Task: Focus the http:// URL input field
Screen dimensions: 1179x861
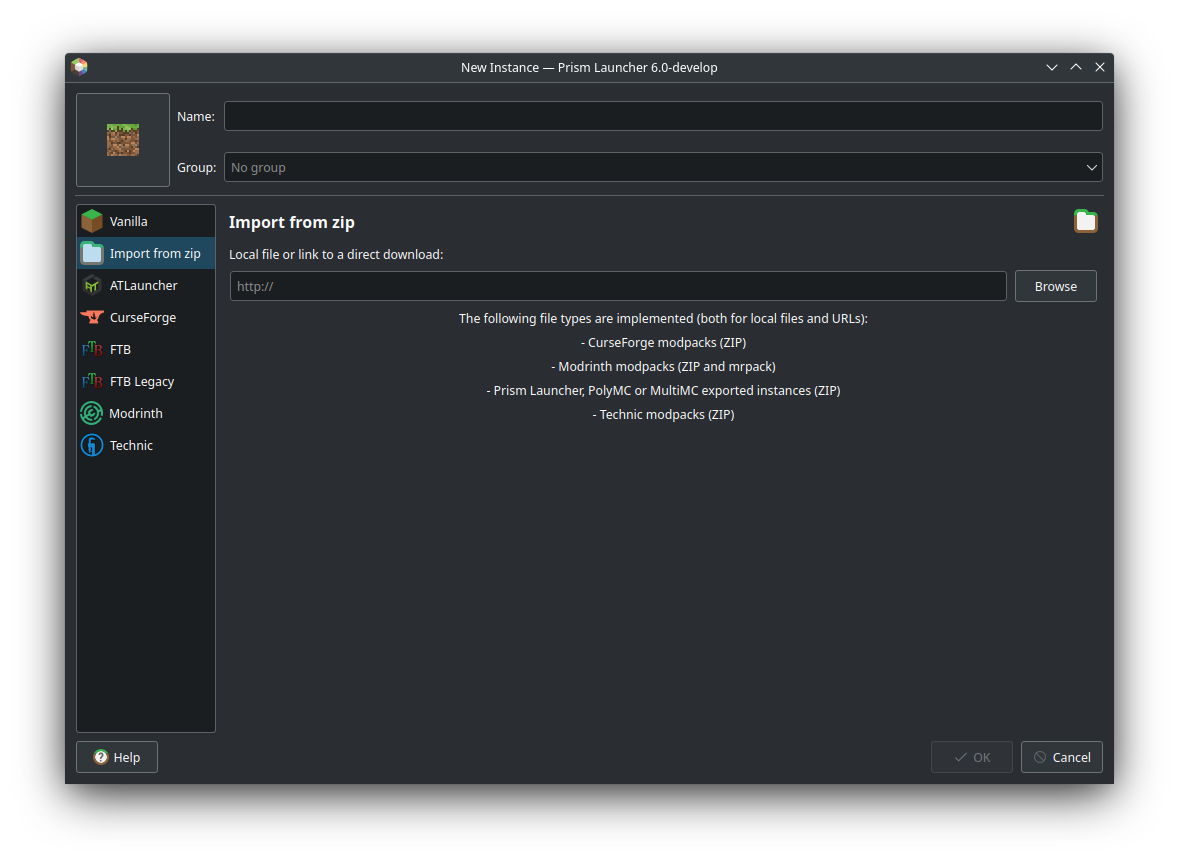Action: tap(618, 286)
